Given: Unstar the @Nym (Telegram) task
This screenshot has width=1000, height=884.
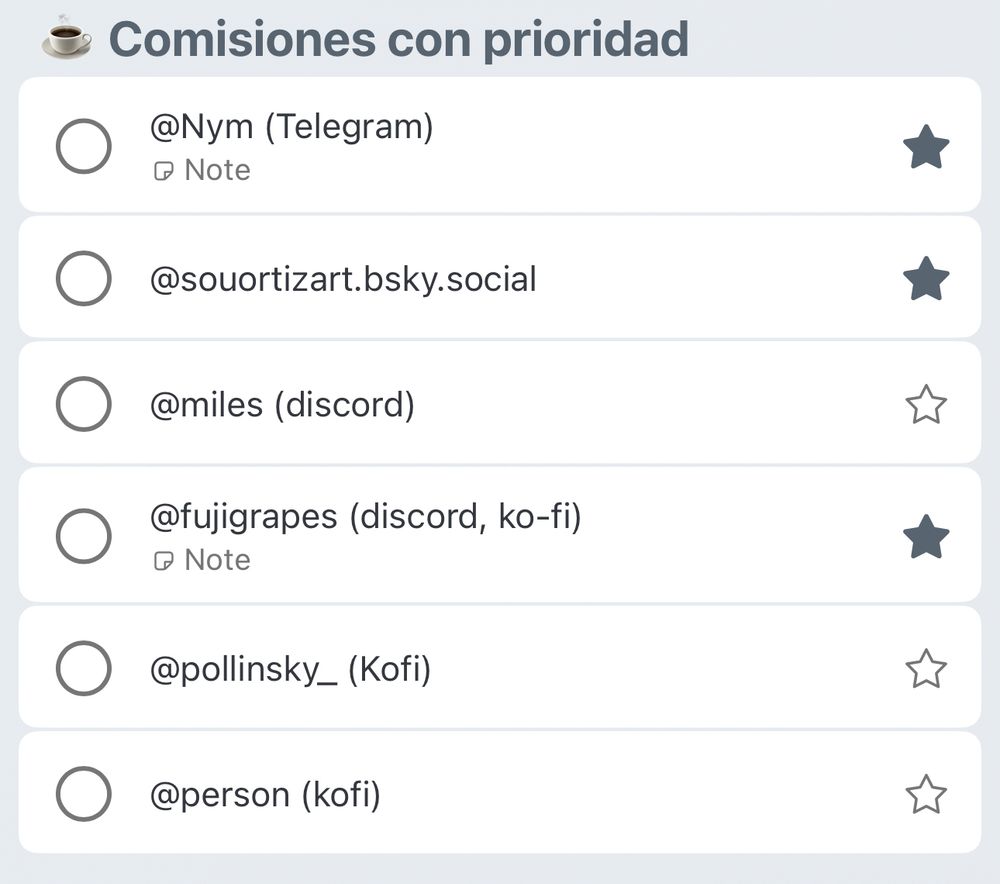Looking at the screenshot, I should pyautogui.click(x=926, y=147).
